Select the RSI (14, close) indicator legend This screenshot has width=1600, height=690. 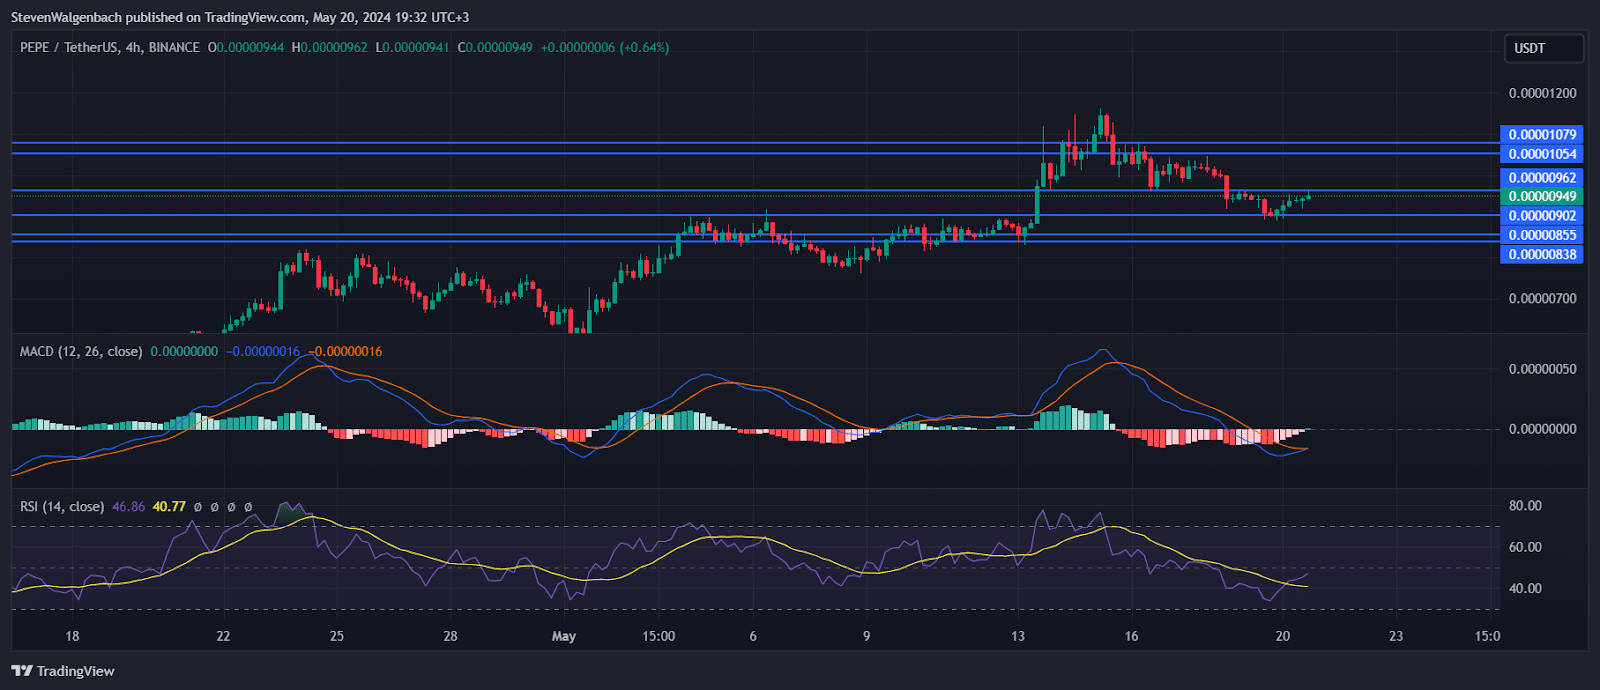62,507
